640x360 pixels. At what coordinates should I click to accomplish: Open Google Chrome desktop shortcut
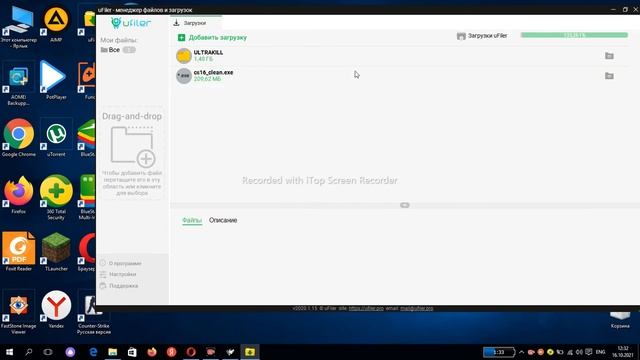coord(18,139)
